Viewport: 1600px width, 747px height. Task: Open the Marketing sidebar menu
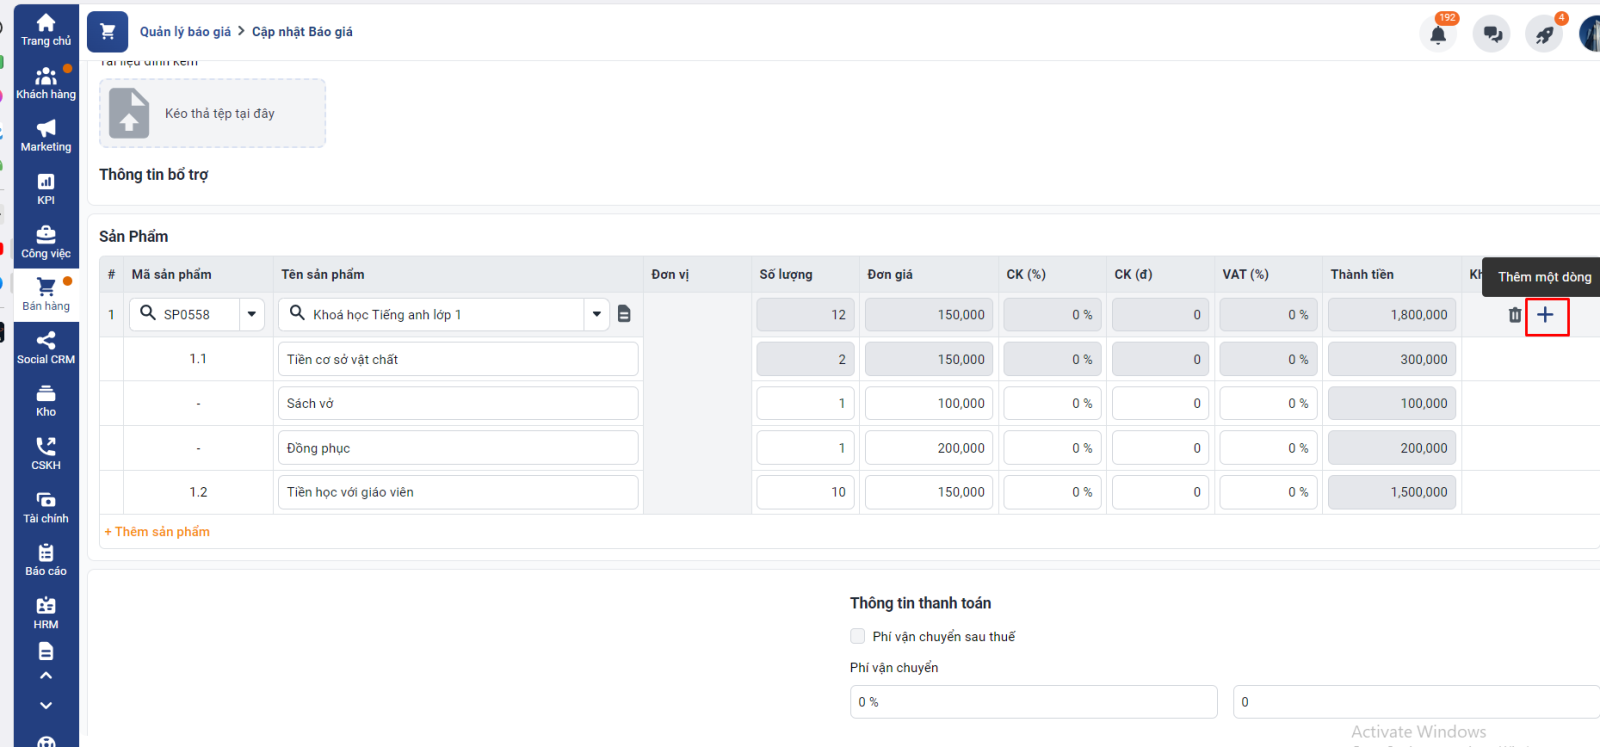(46, 136)
